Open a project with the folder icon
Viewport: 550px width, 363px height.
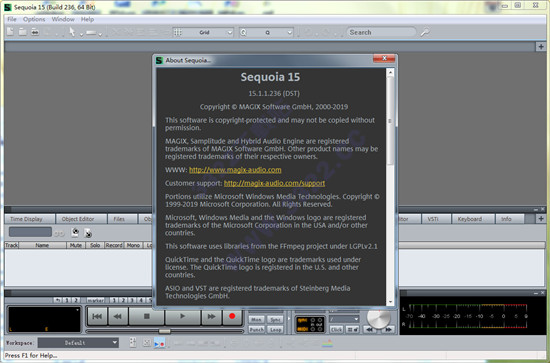22,32
